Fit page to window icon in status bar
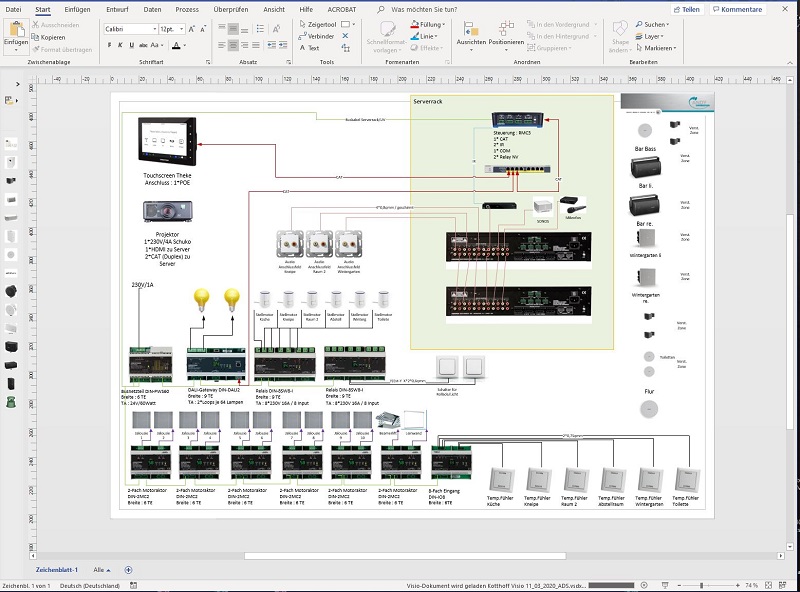Screen dimensions: 800x592 click(x=768, y=585)
